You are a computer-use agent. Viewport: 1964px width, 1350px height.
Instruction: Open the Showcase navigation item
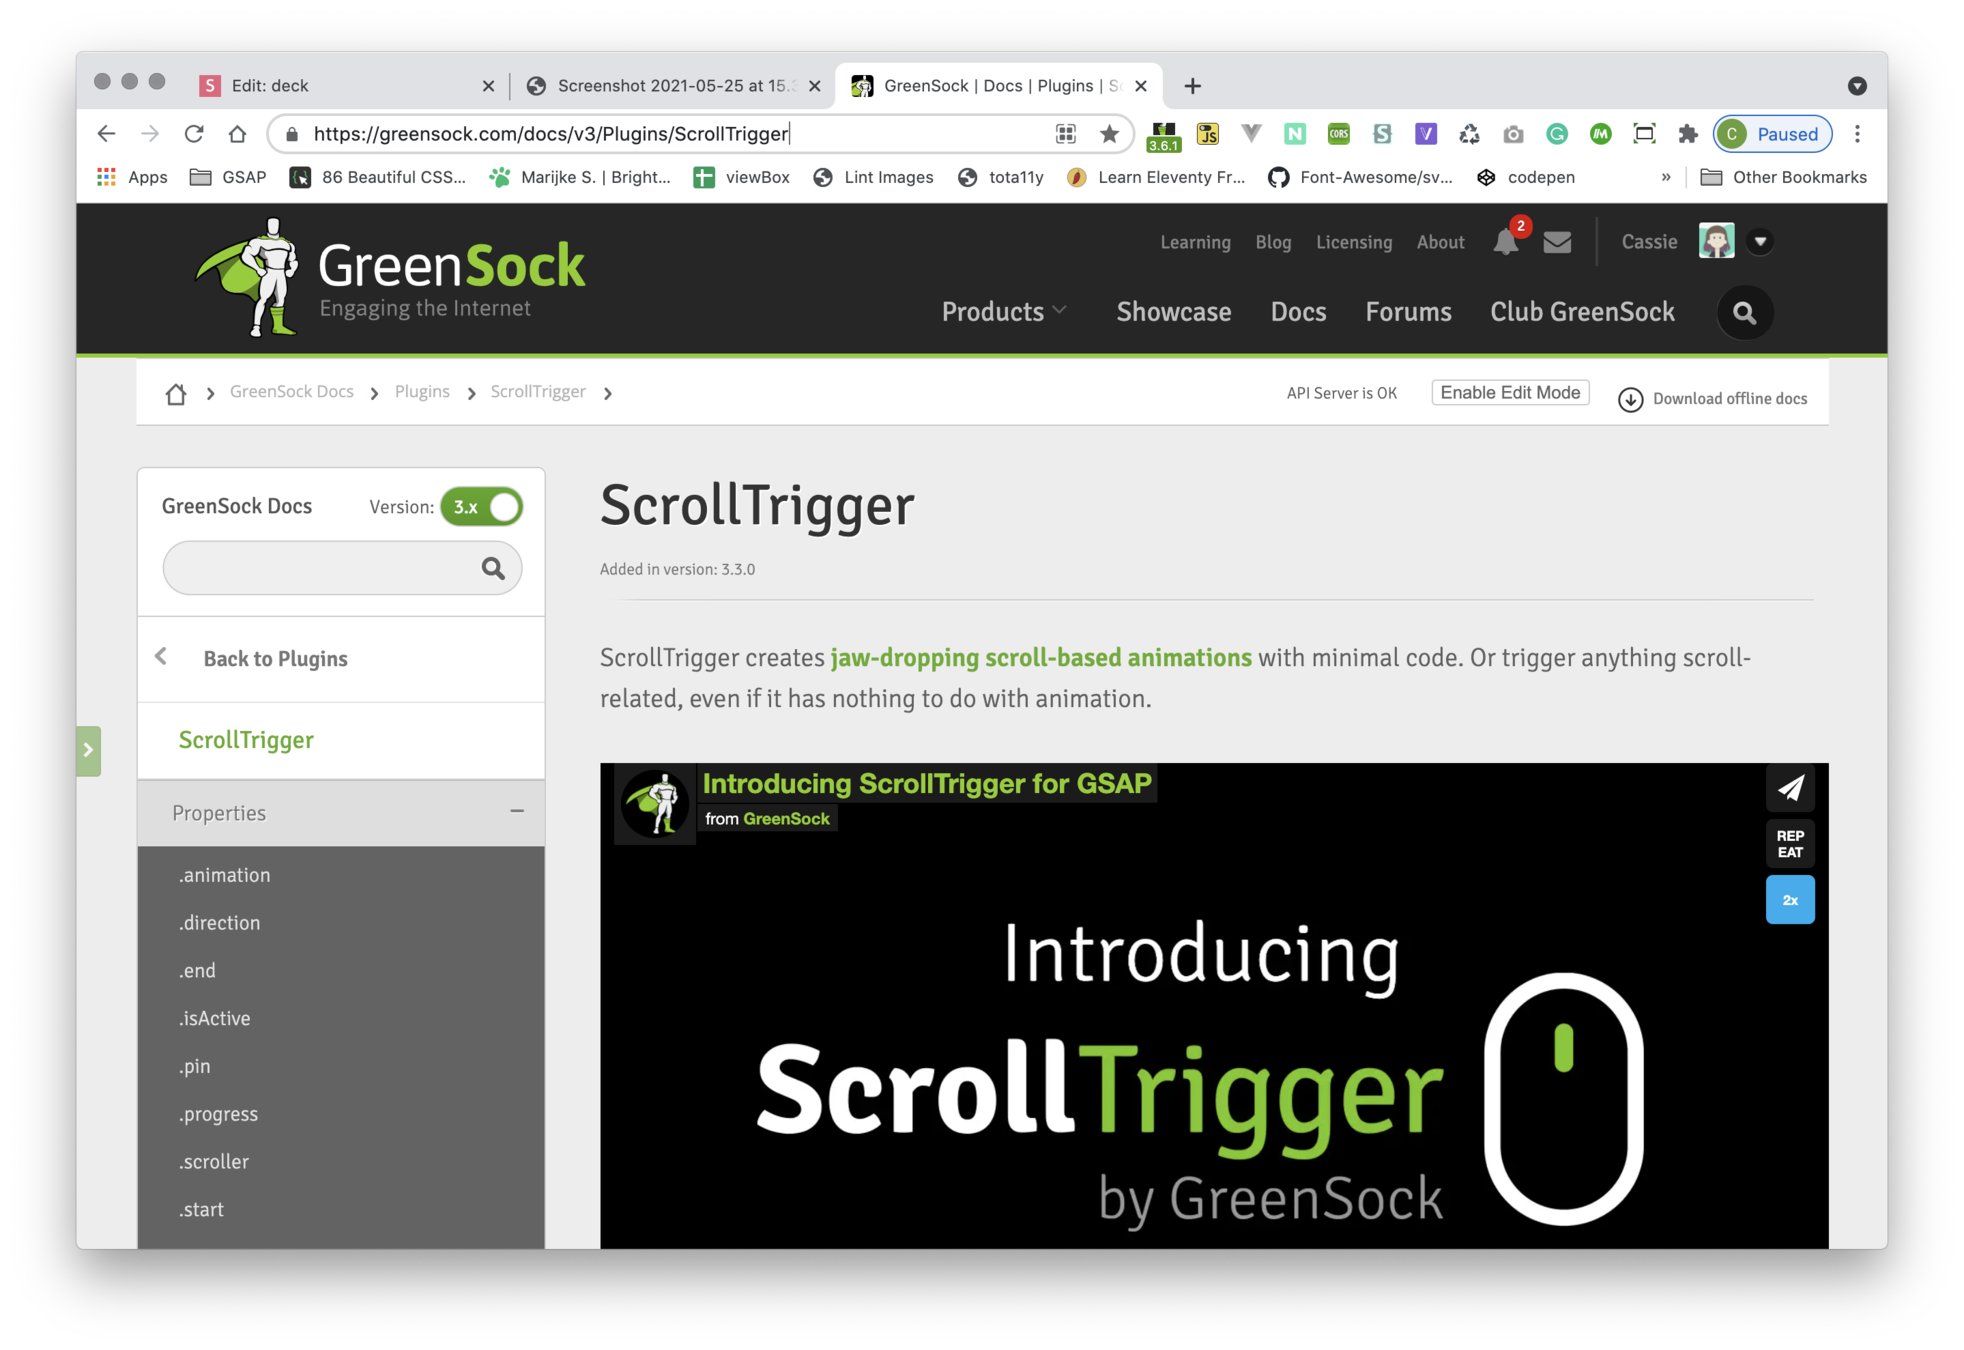1173,312
